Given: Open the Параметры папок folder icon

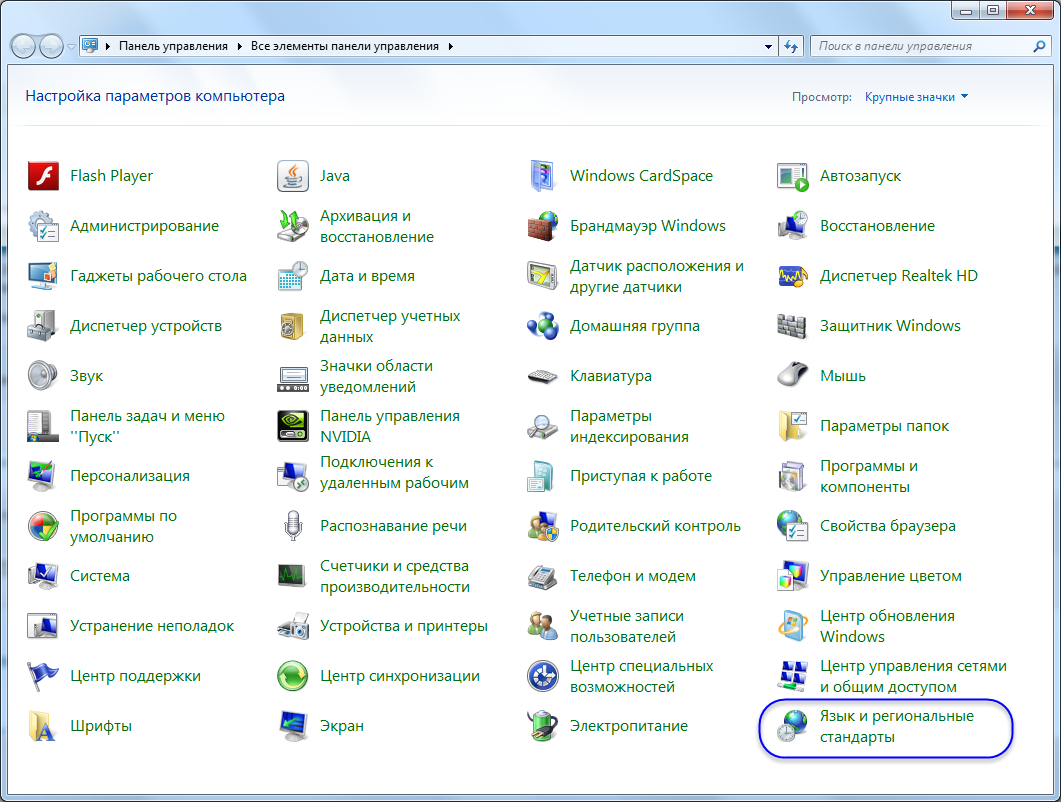Looking at the screenshot, I should click(x=792, y=426).
